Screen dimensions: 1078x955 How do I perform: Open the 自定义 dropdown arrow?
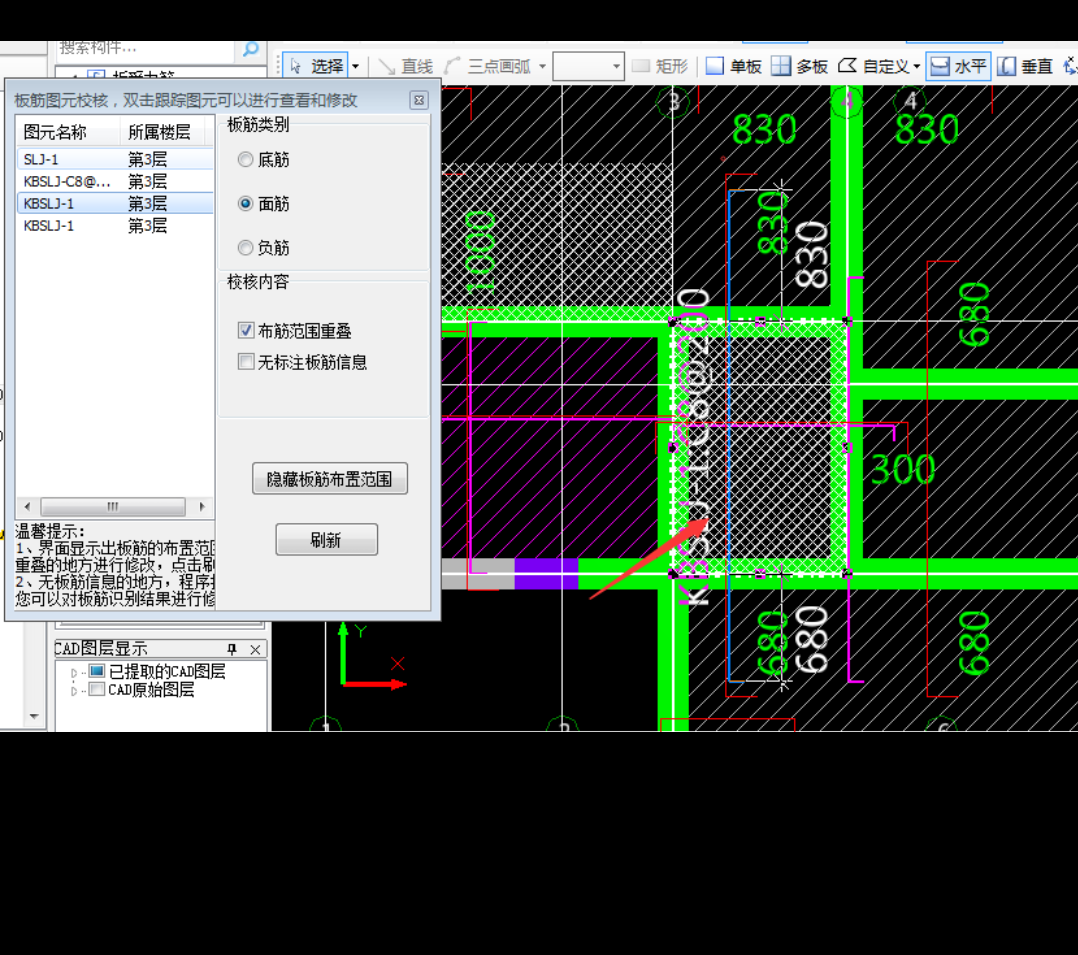coord(916,67)
